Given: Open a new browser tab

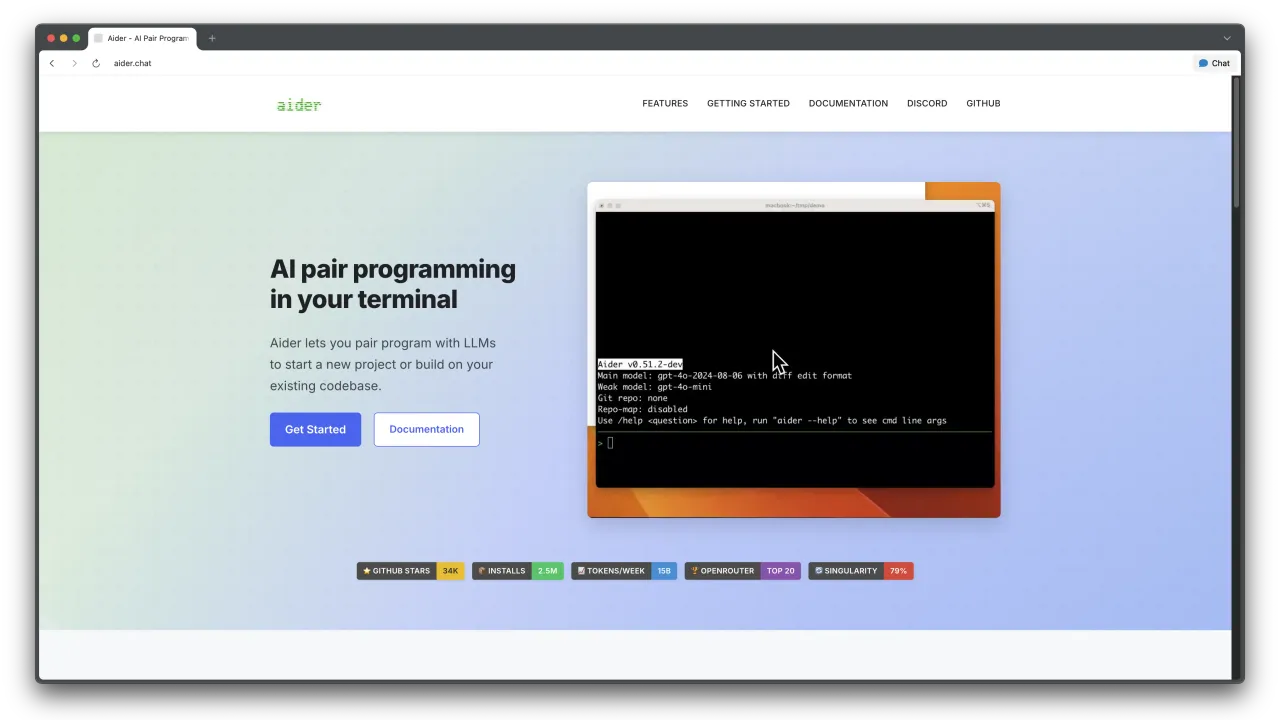Looking at the screenshot, I should [x=212, y=38].
